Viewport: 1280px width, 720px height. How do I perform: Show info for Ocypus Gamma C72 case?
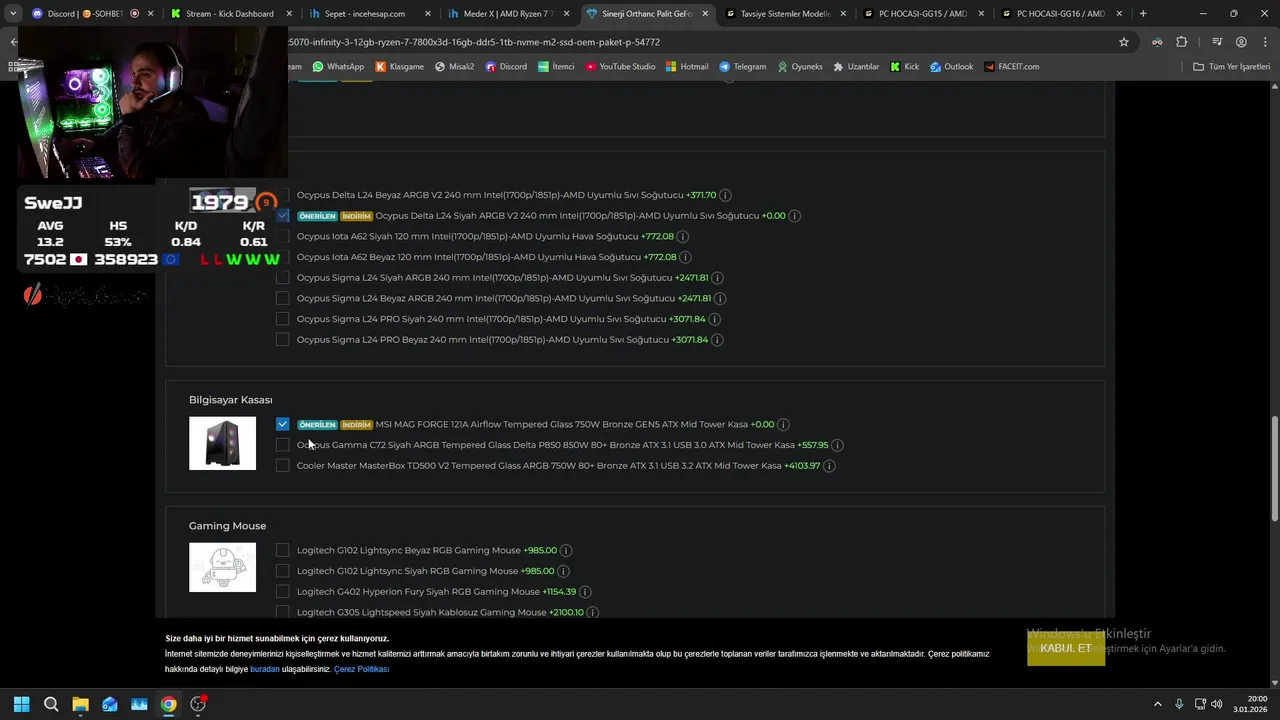[x=837, y=445]
